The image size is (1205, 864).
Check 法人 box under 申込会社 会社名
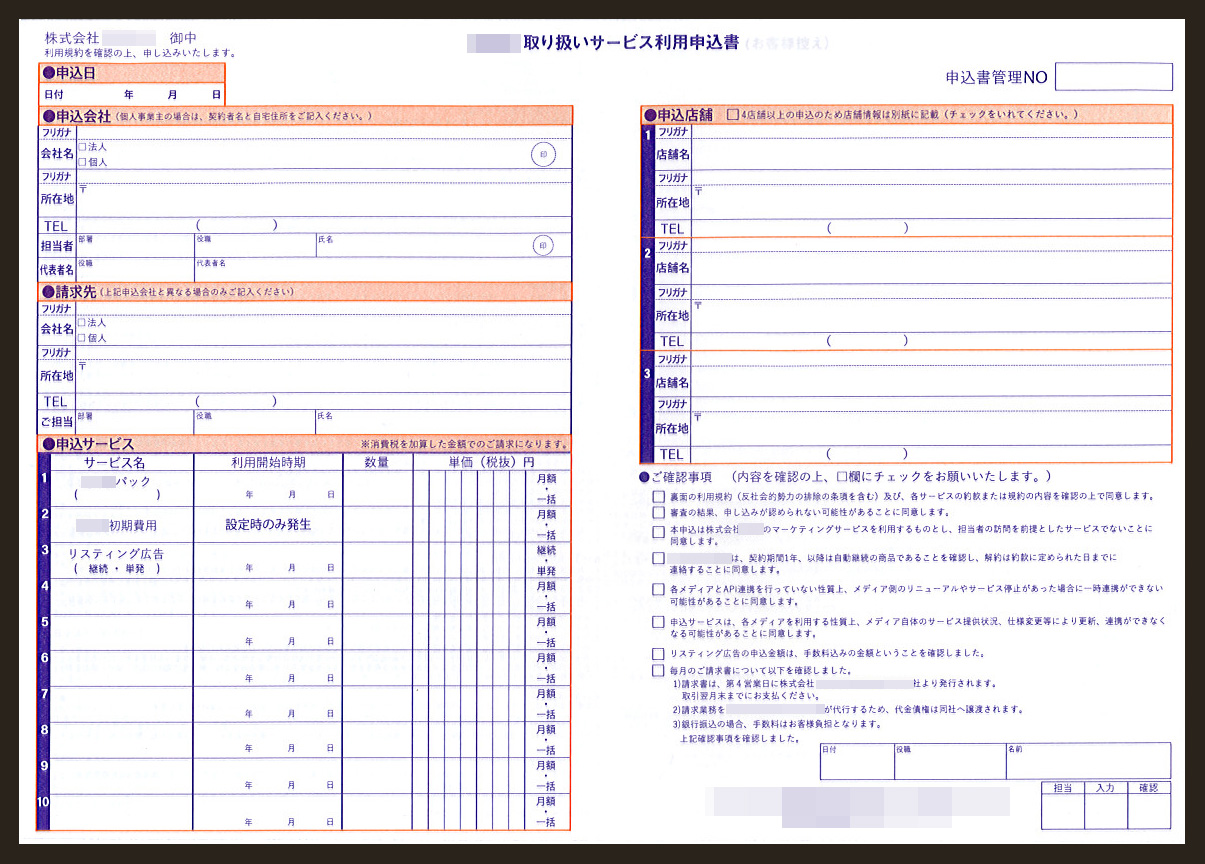point(82,147)
